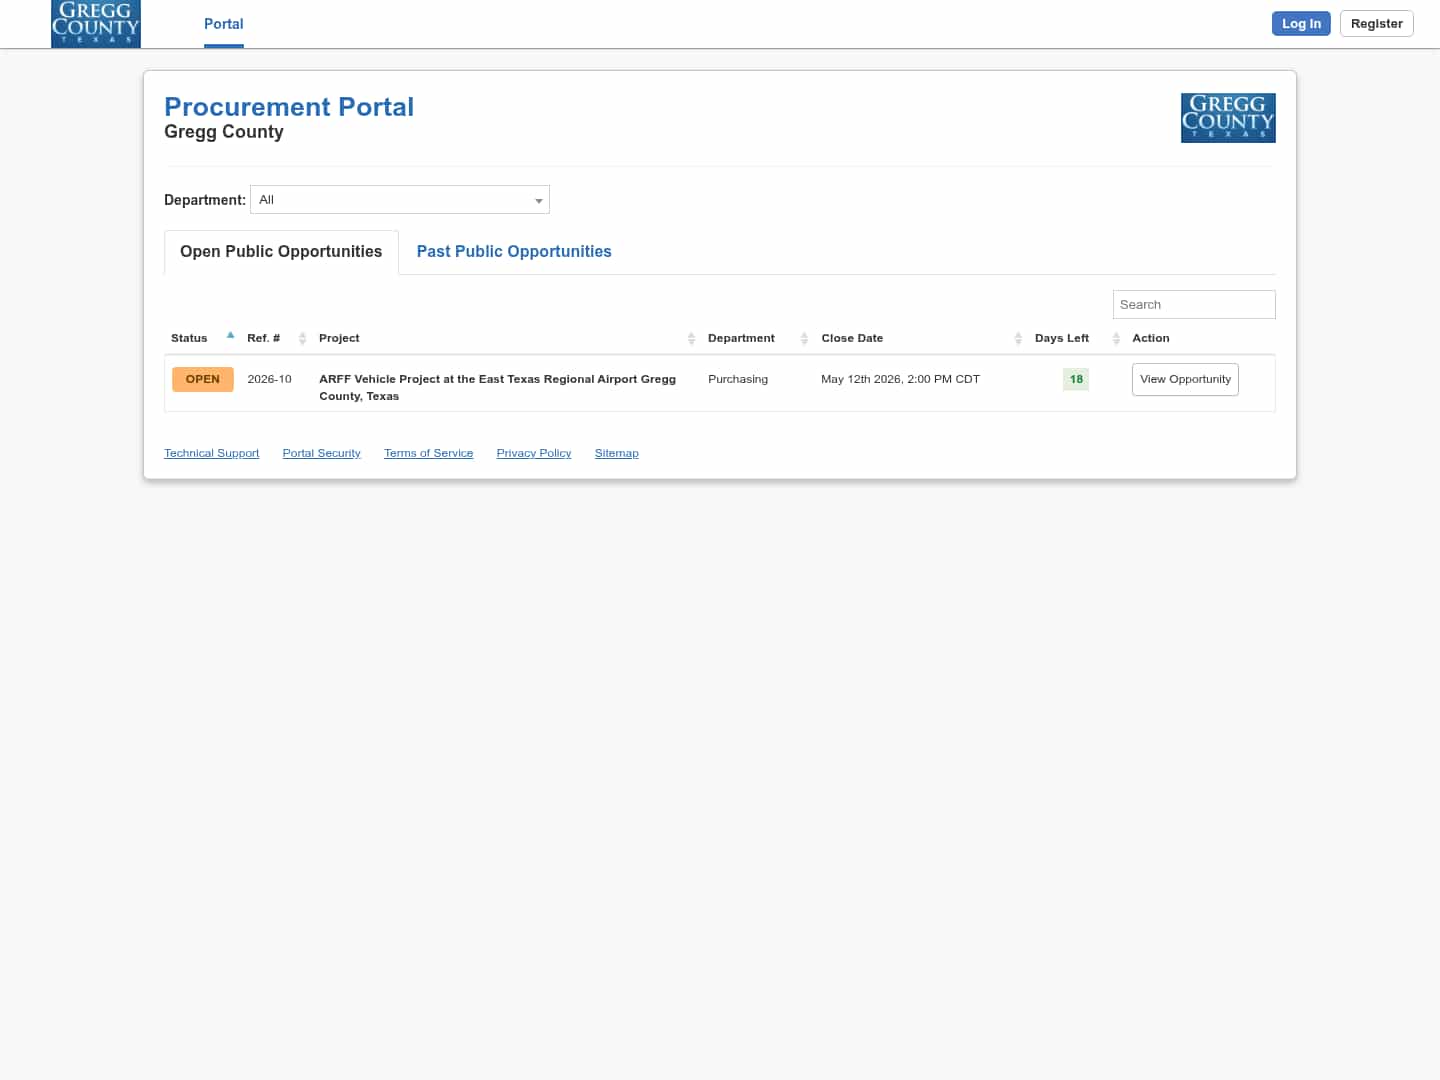Open the ARFF Vehicle Project via View Opportunity
This screenshot has width=1440, height=1080.
(1184, 379)
